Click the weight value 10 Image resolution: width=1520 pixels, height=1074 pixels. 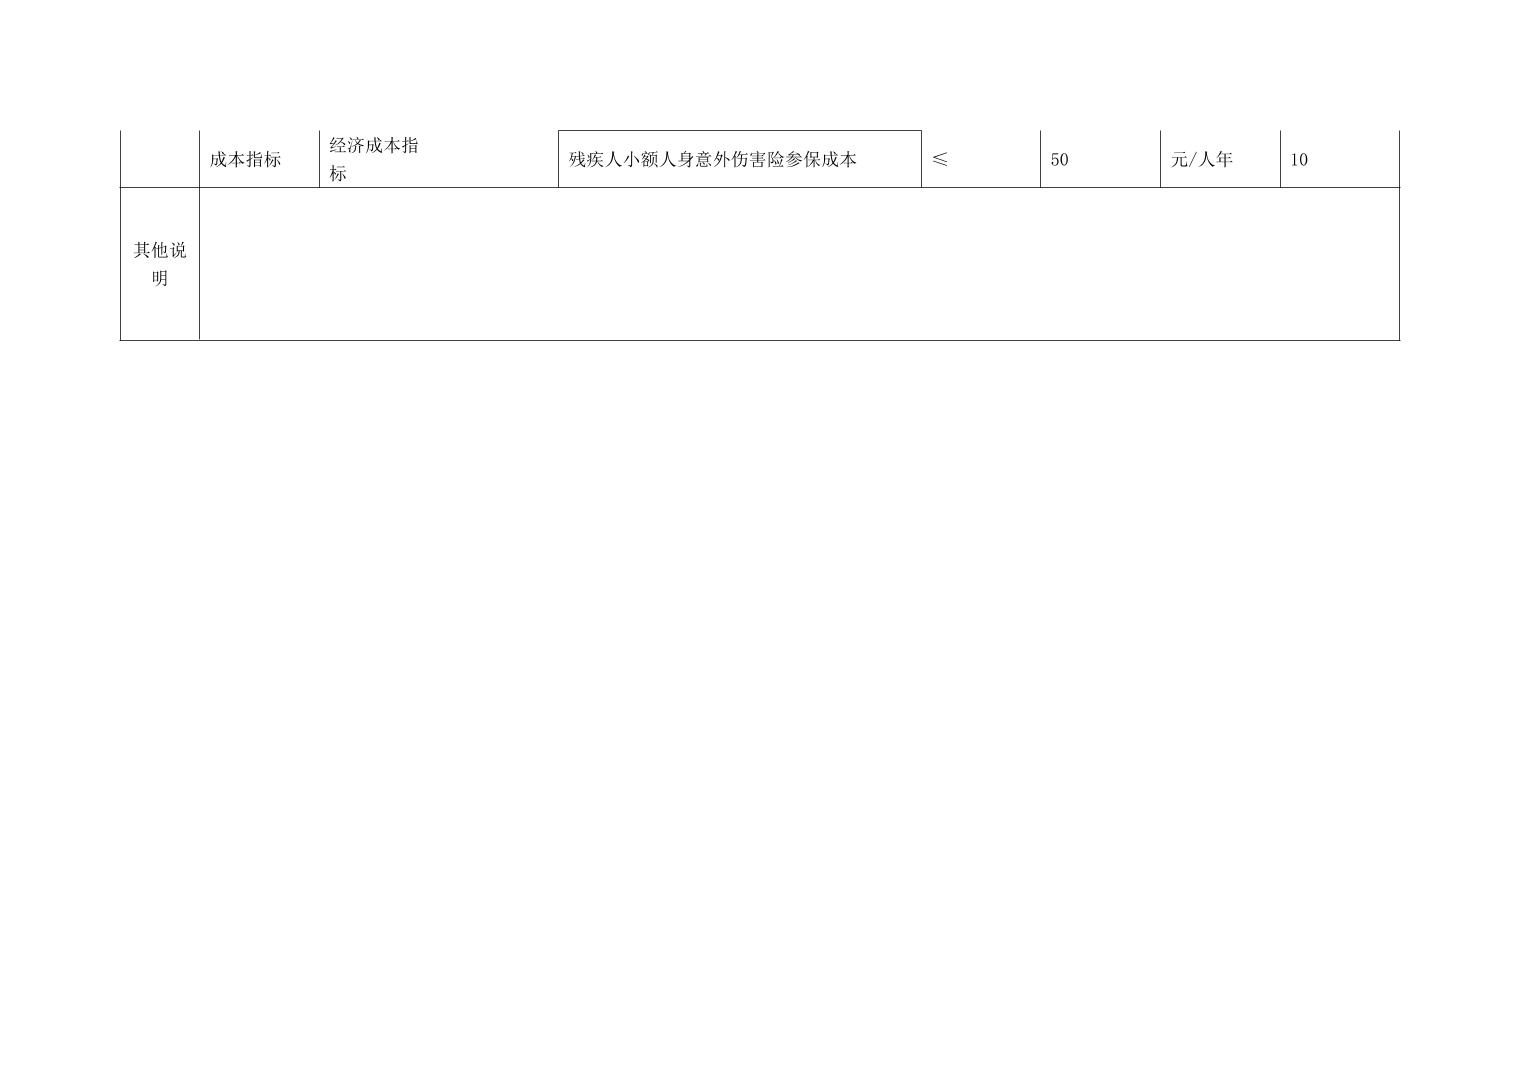[1298, 159]
